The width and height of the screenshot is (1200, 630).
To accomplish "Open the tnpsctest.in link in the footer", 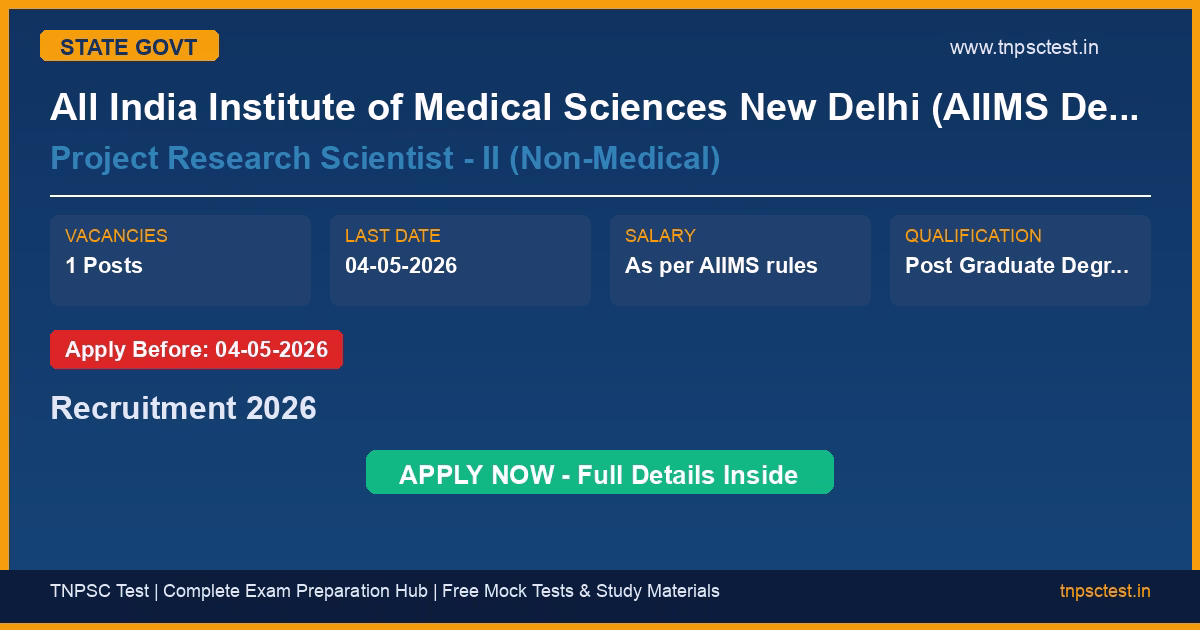I will point(1104,591).
